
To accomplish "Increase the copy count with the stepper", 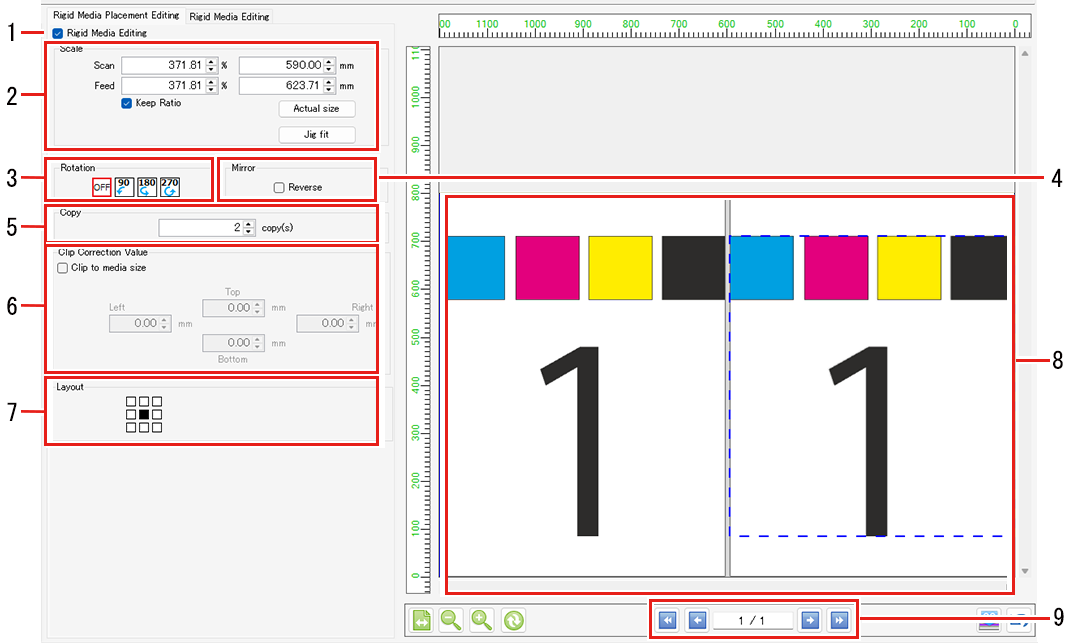I will click(x=246, y=222).
